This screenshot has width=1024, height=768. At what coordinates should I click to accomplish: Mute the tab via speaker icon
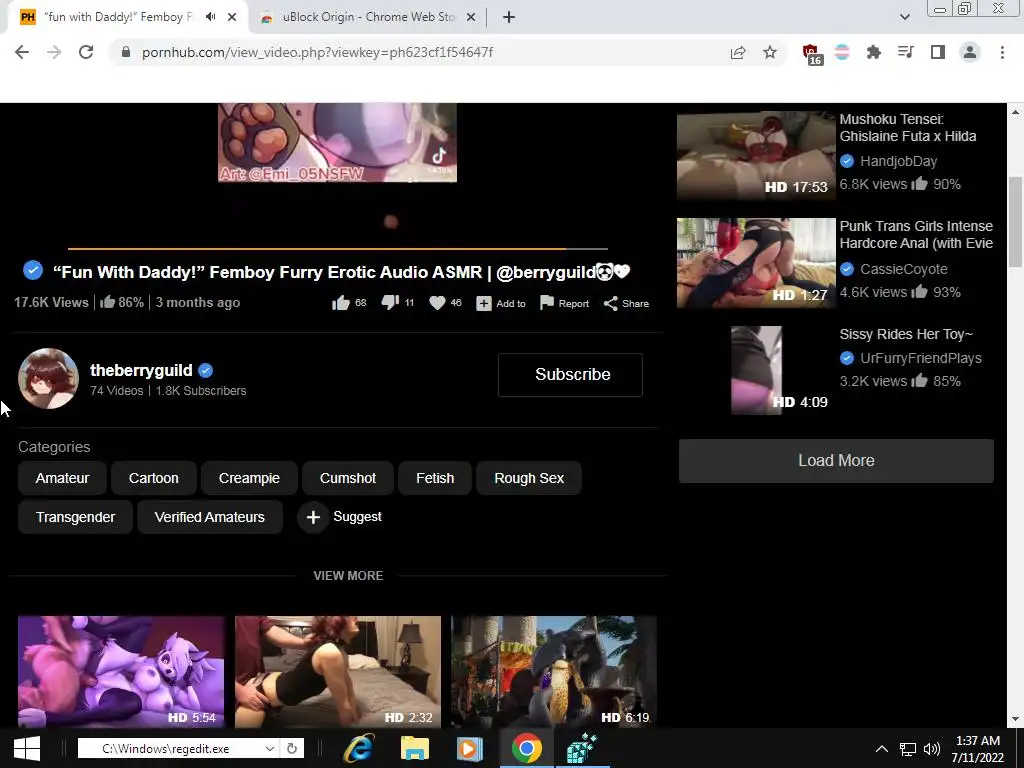click(210, 17)
